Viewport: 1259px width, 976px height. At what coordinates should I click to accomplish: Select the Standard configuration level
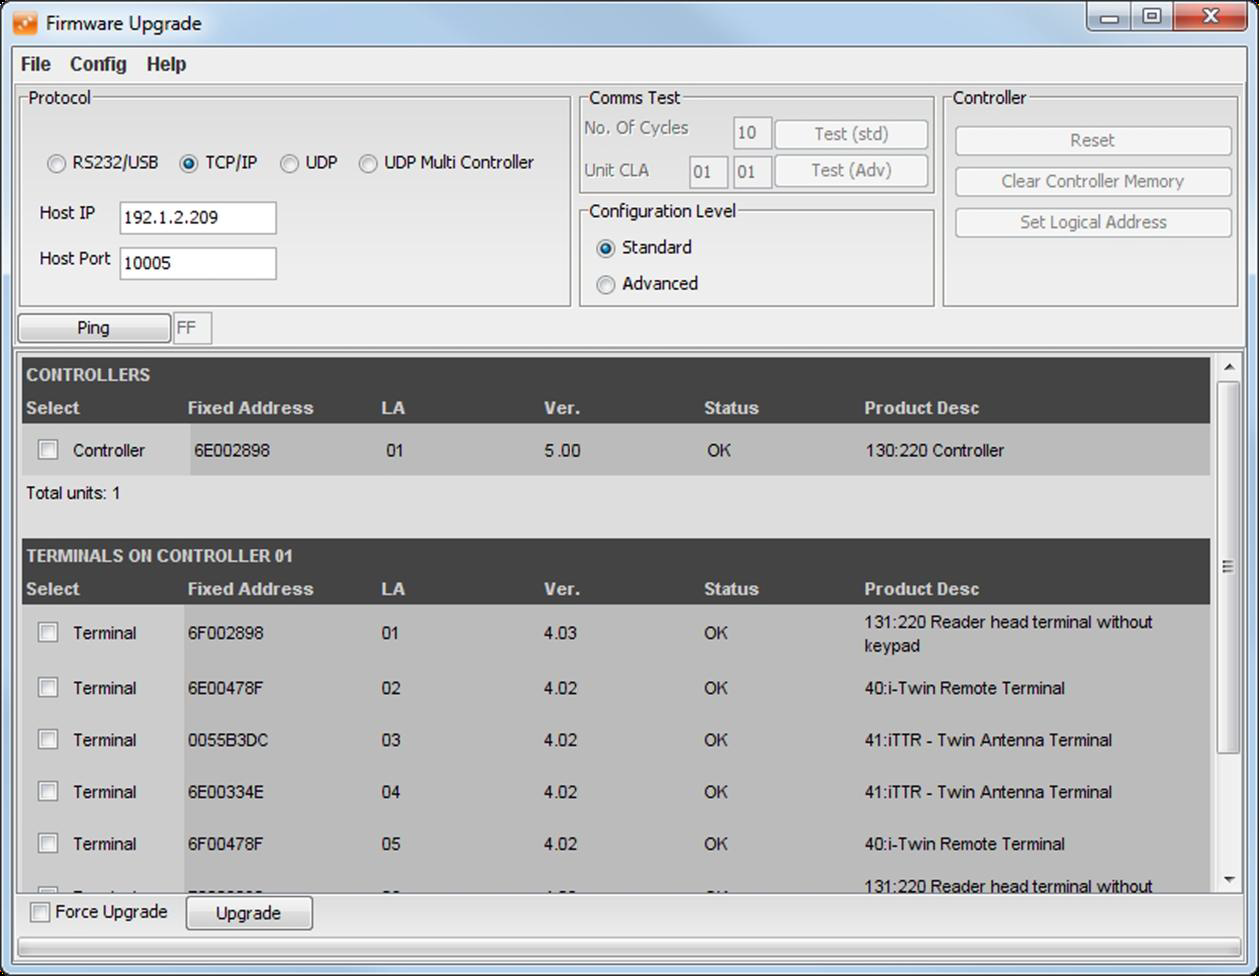(605, 247)
